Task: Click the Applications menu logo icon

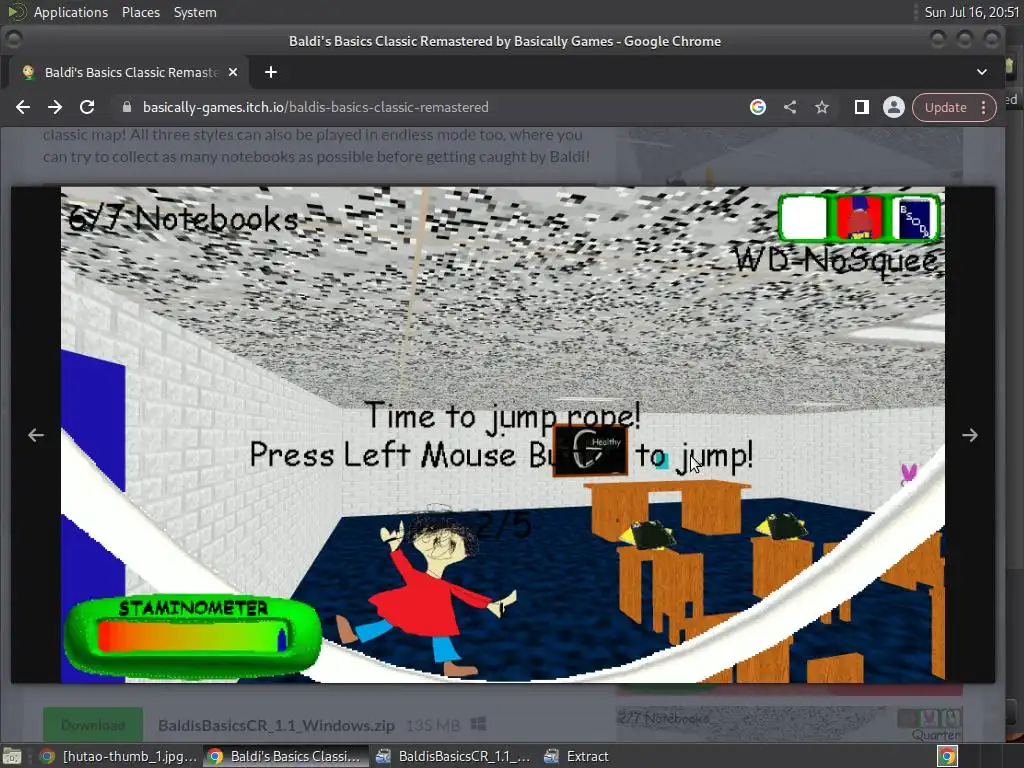Action: [17, 12]
